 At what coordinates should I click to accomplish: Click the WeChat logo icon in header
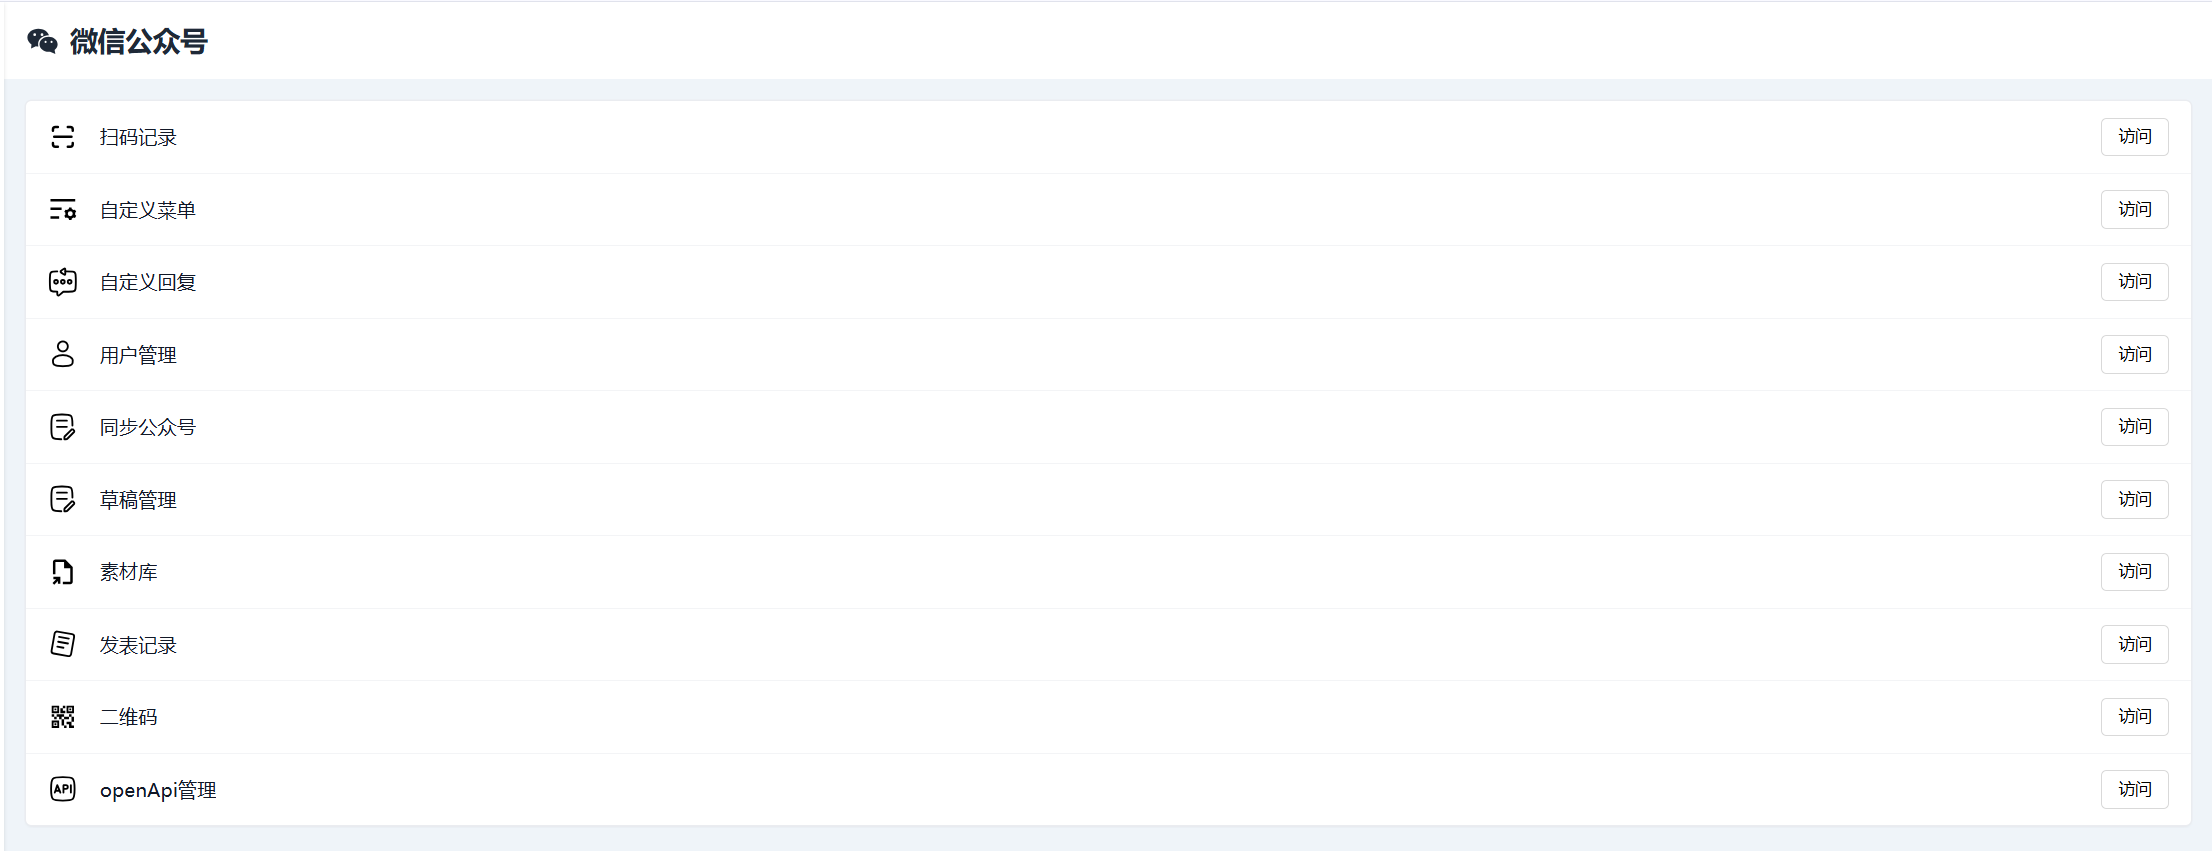[x=42, y=41]
